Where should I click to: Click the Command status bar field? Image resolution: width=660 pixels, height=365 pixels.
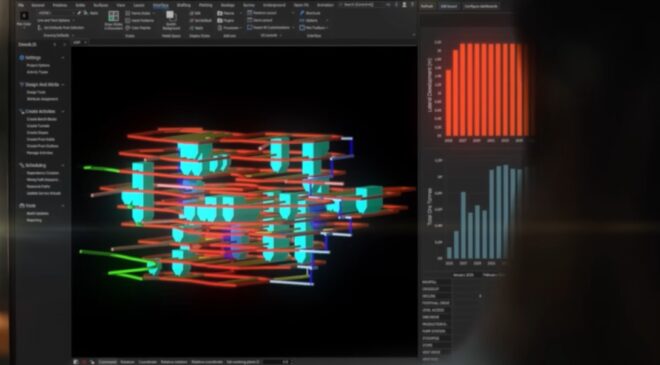tap(107, 362)
